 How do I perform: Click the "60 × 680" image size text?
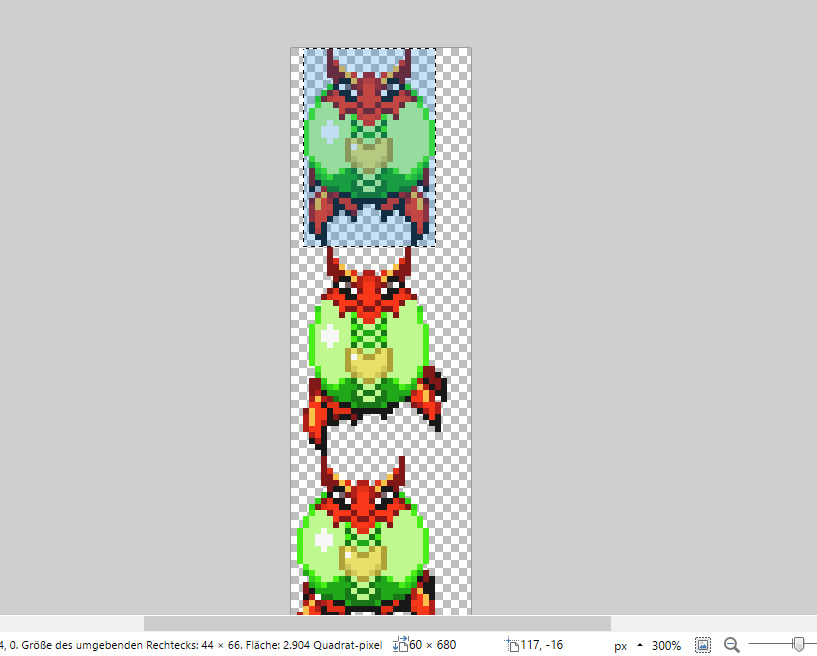(x=432, y=645)
